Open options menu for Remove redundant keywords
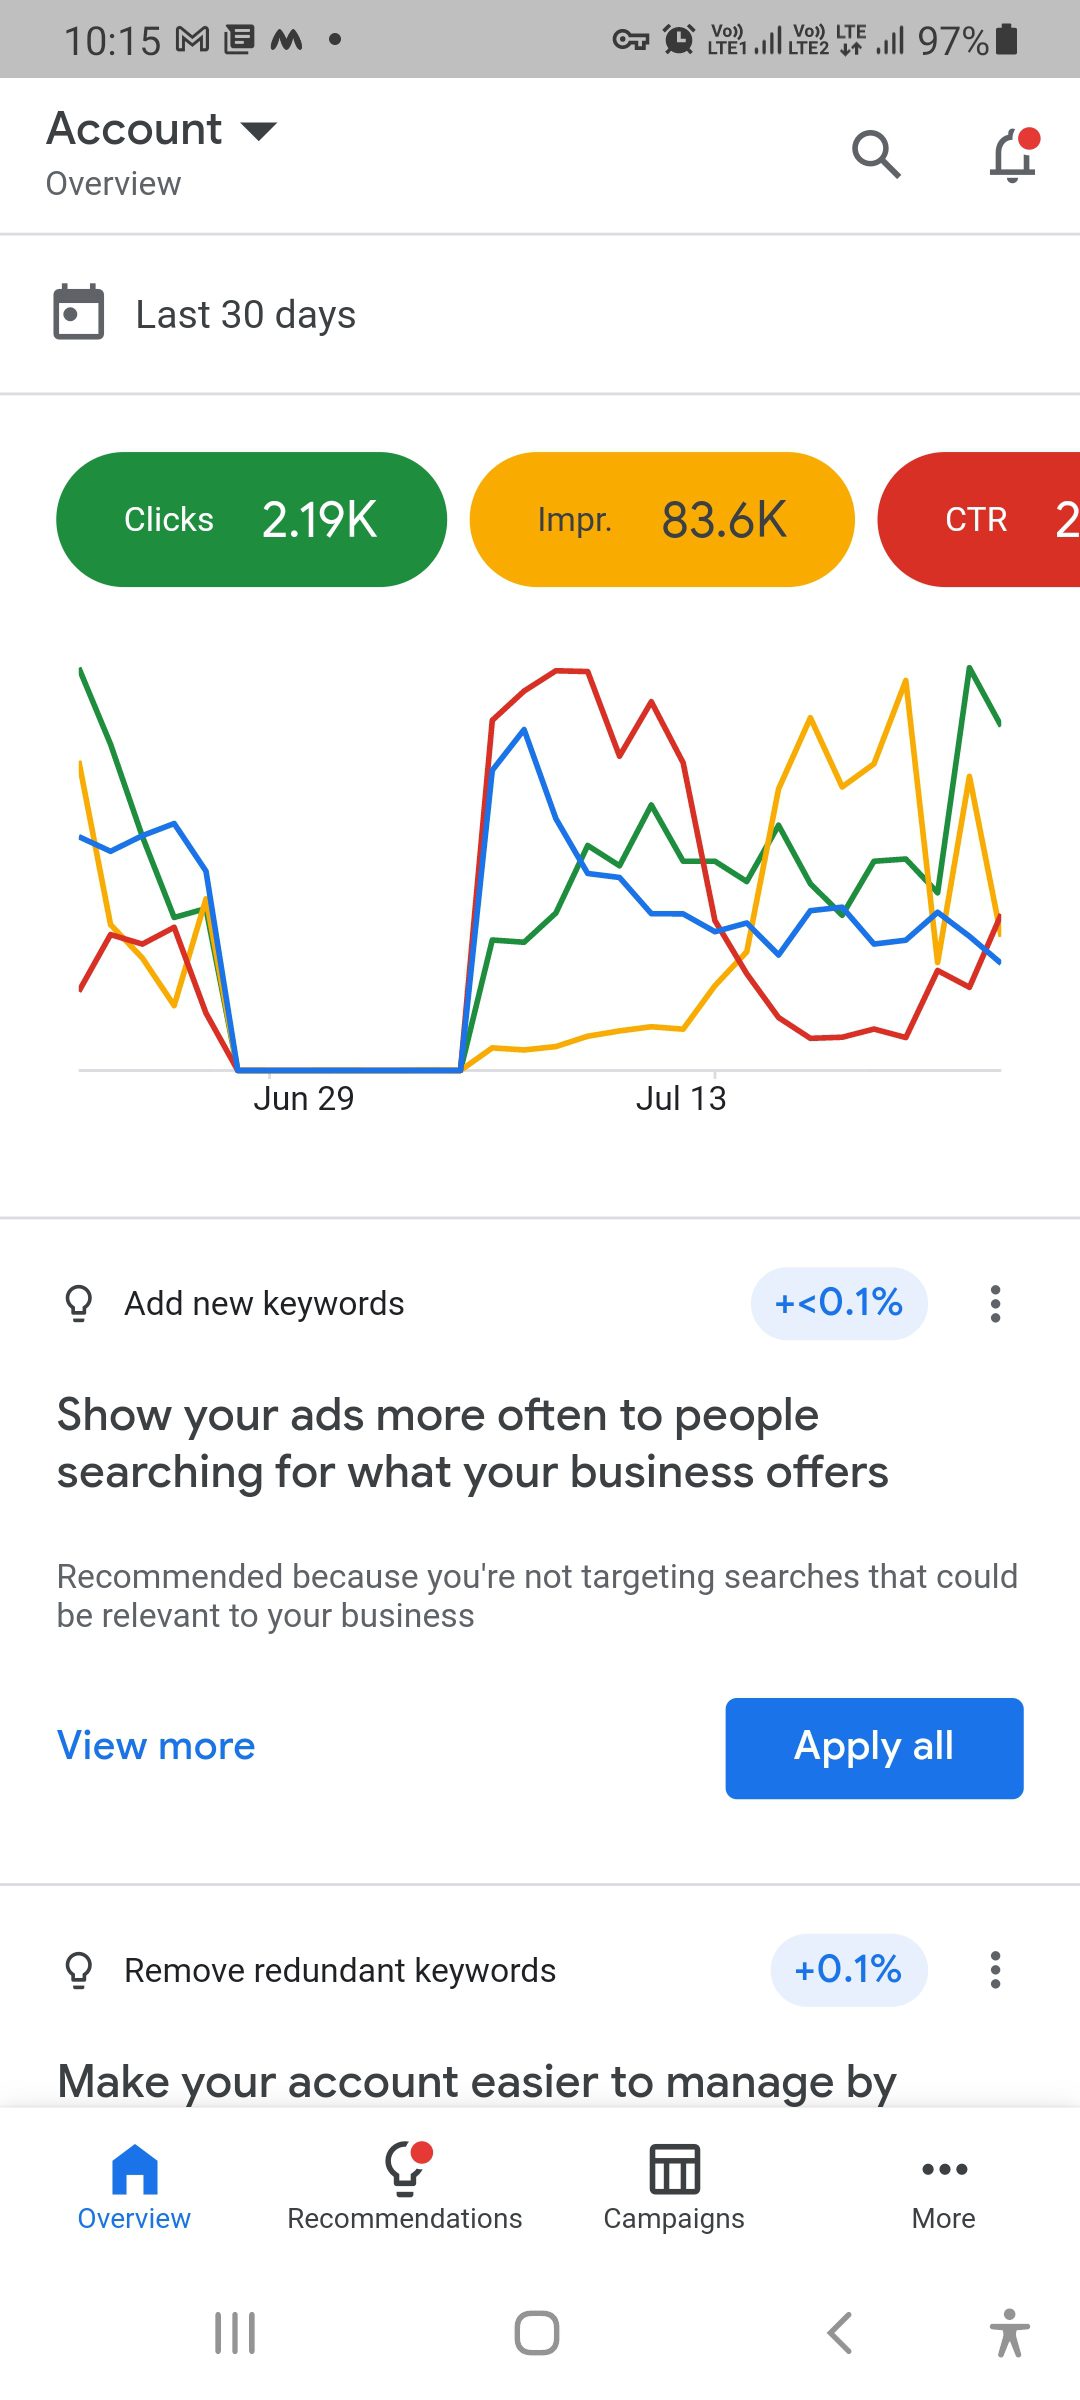The image size is (1080, 2400). [x=995, y=1970]
